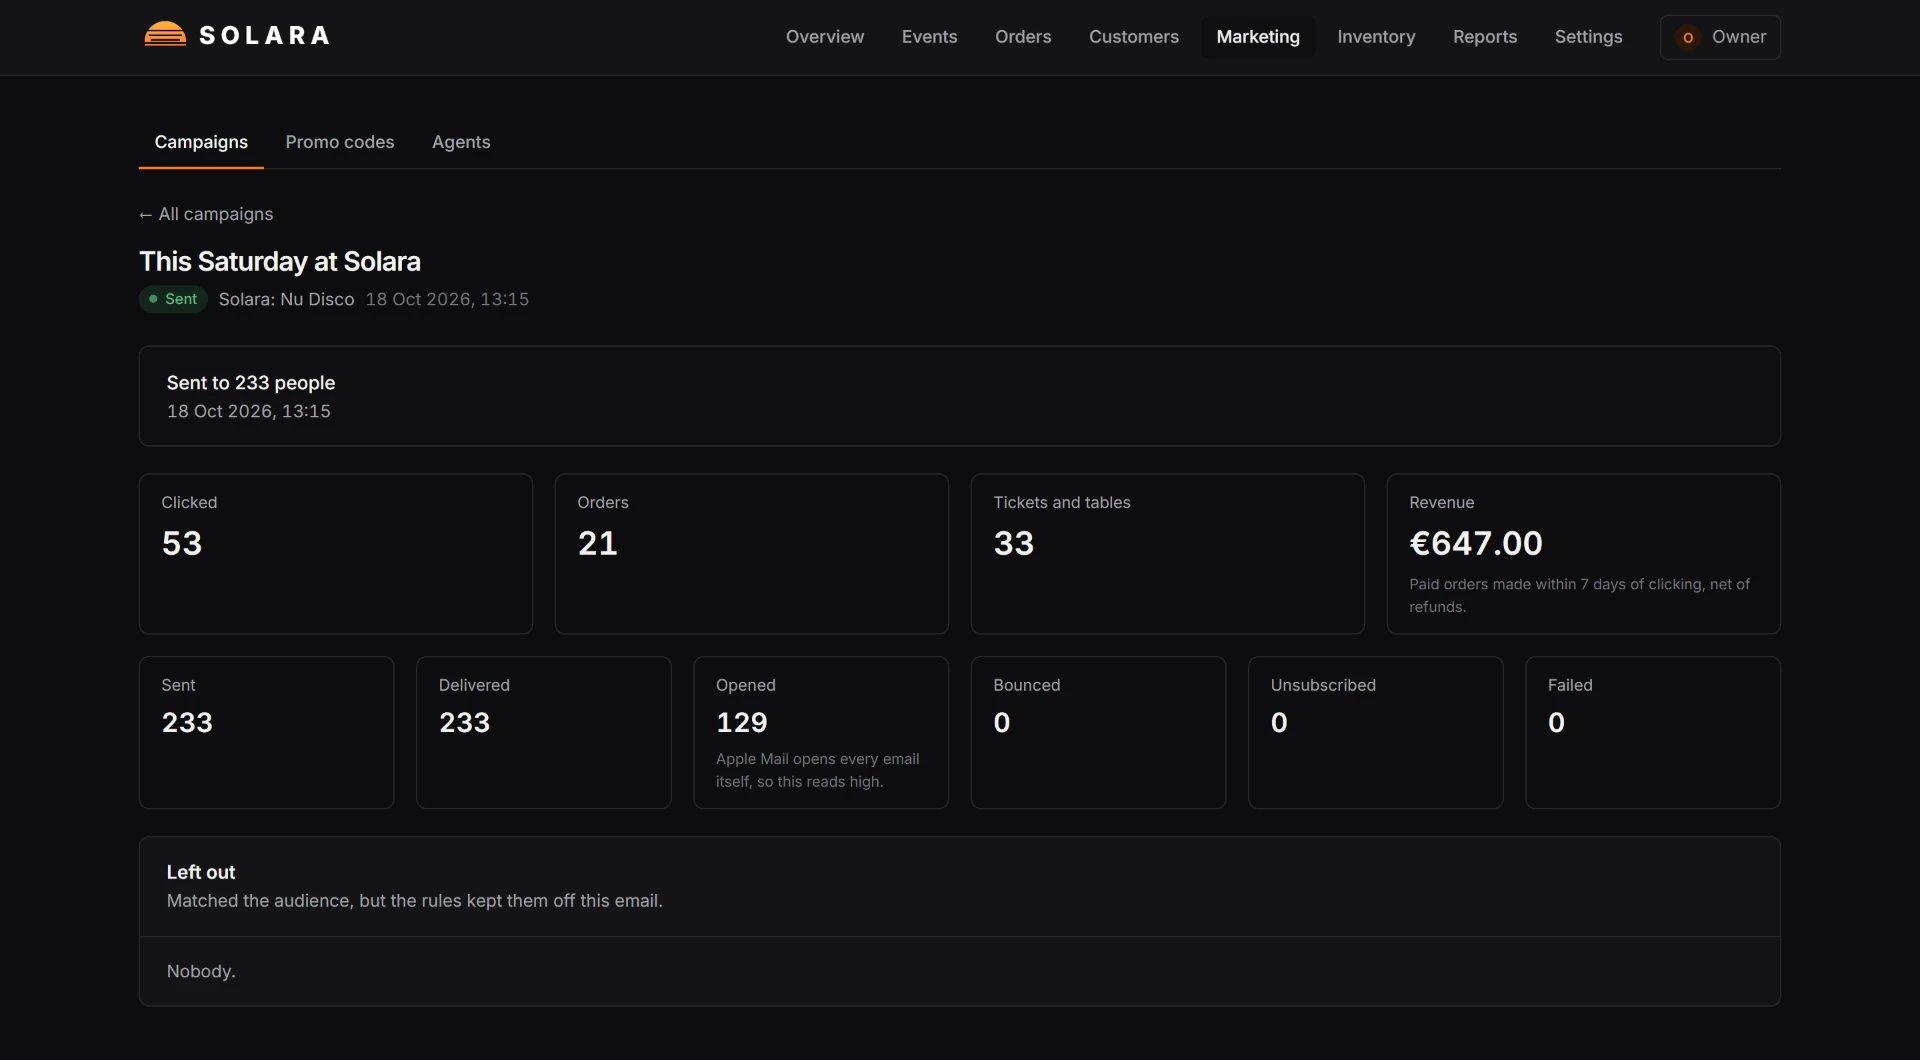This screenshot has width=1920, height=1060.
Task: Click the Solara sun logo icon
Action: tap(165, 35)
